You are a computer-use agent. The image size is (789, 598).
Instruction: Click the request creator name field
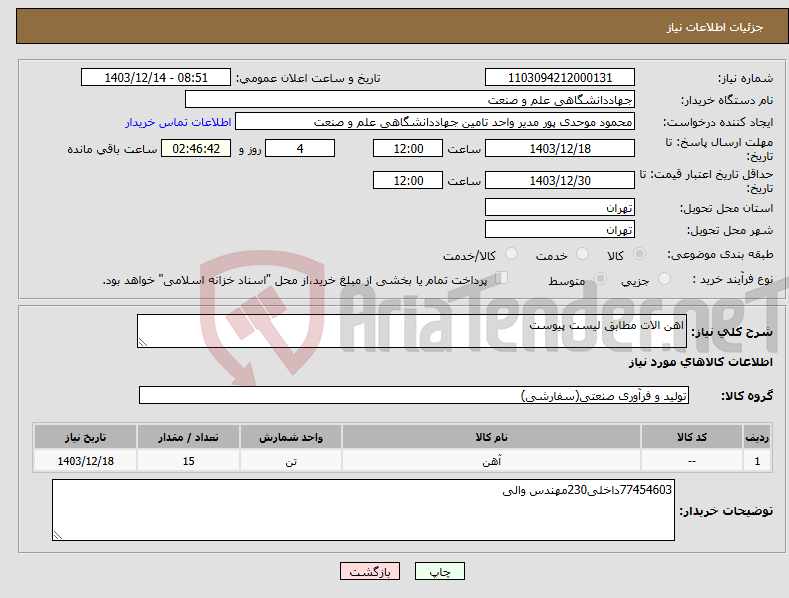pyautogui.click(x=435, y=122)
